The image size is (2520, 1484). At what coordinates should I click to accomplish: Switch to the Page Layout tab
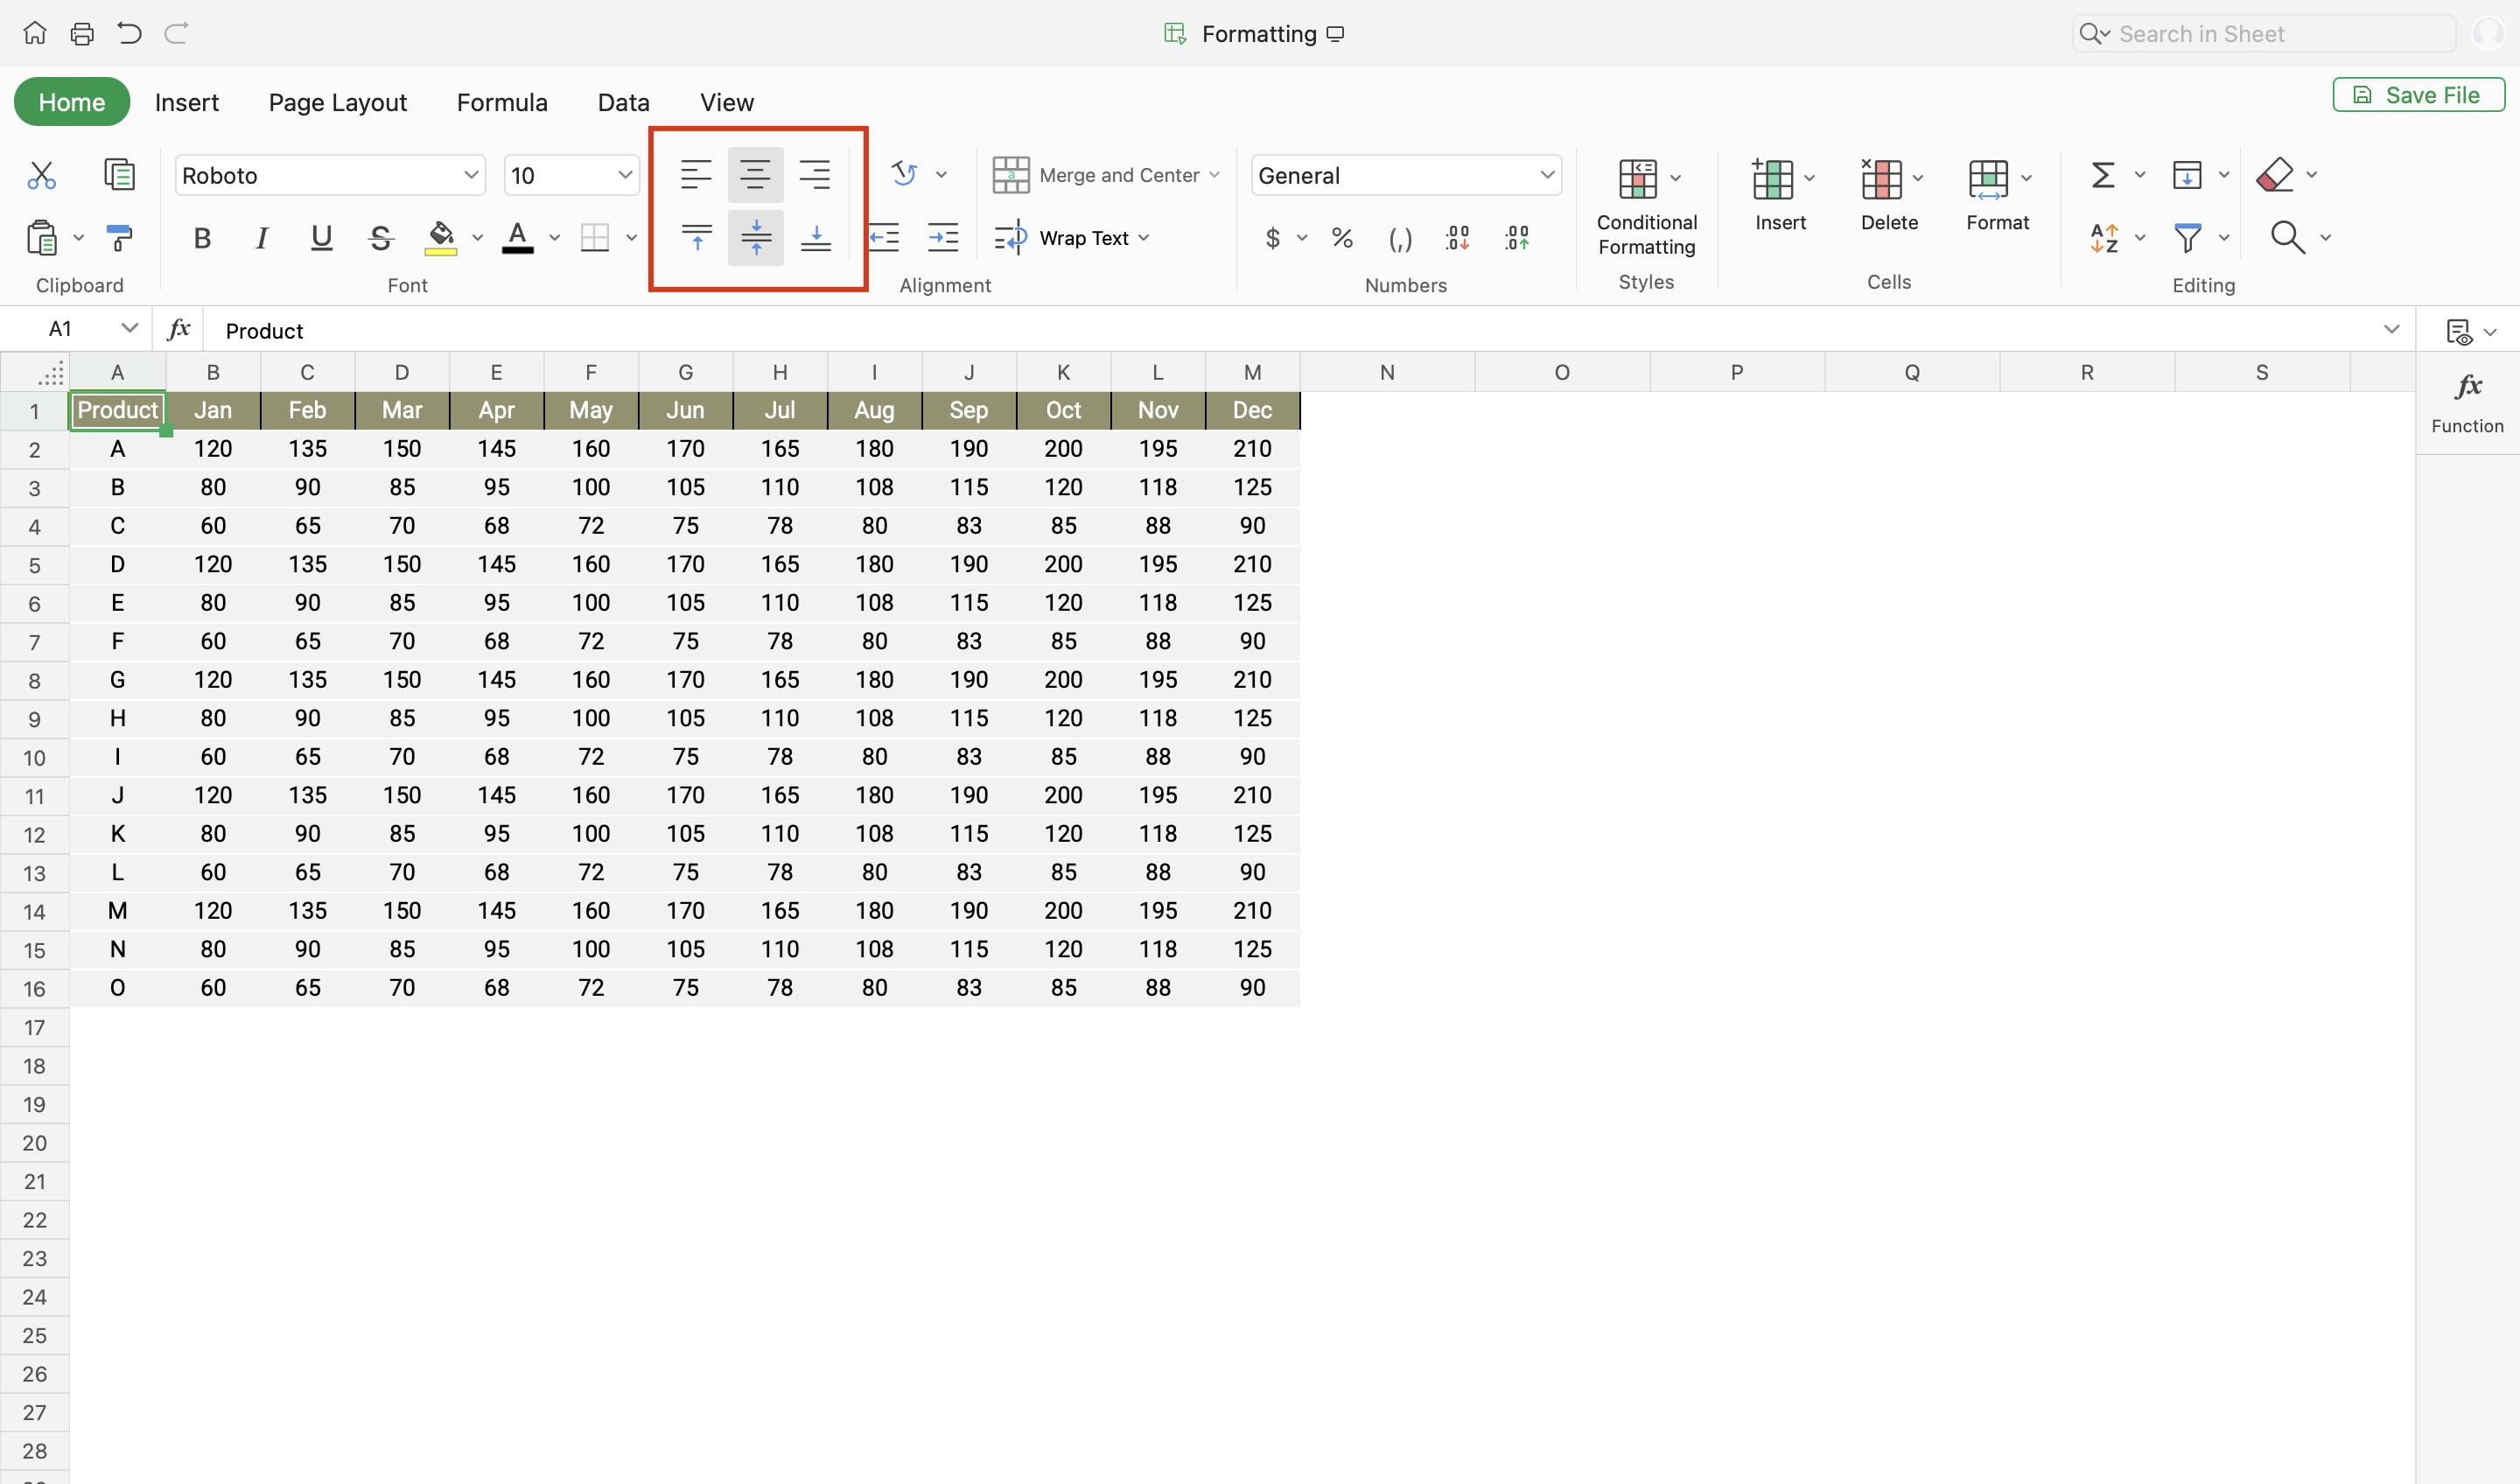click(337, 102)
